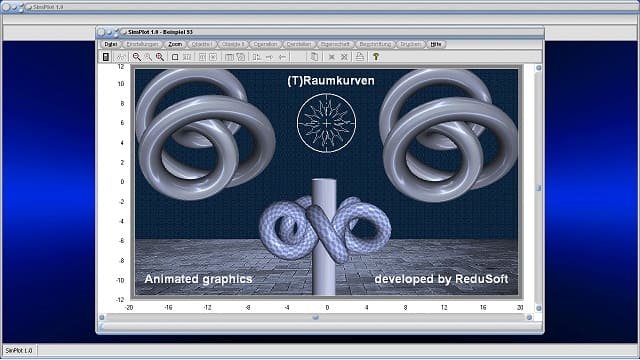Screen dimensions: 640x360
Task: Click the curve graph icon beside calculator
Action: pos(121,57)
